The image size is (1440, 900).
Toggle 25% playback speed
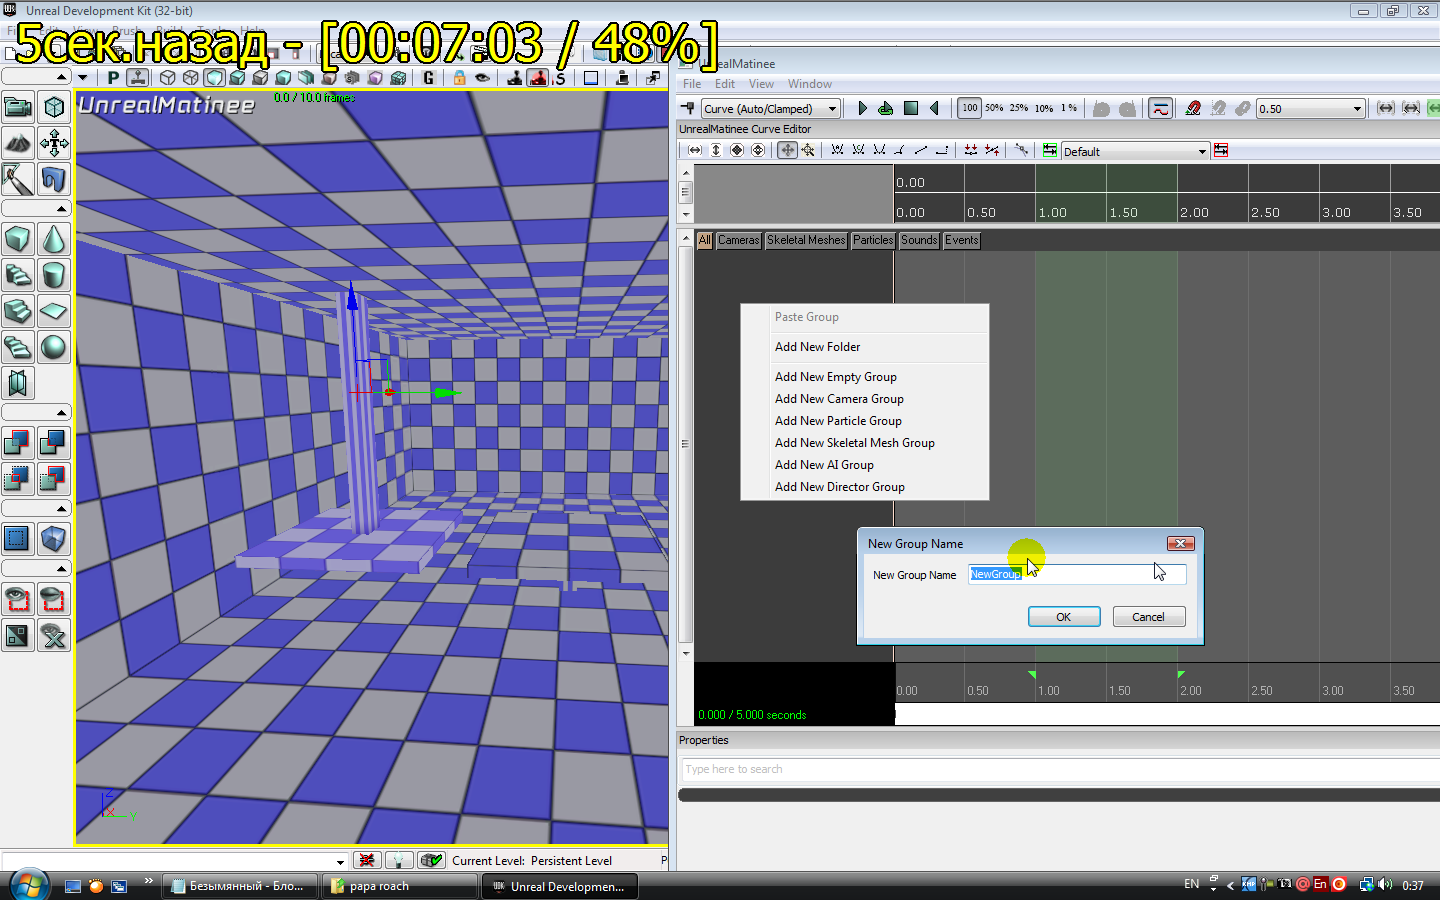1019,108
